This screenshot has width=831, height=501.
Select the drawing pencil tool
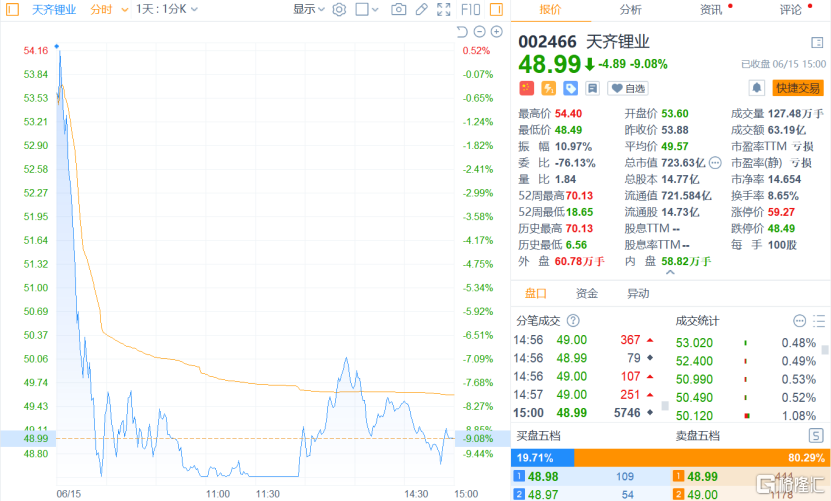point(421,9)
